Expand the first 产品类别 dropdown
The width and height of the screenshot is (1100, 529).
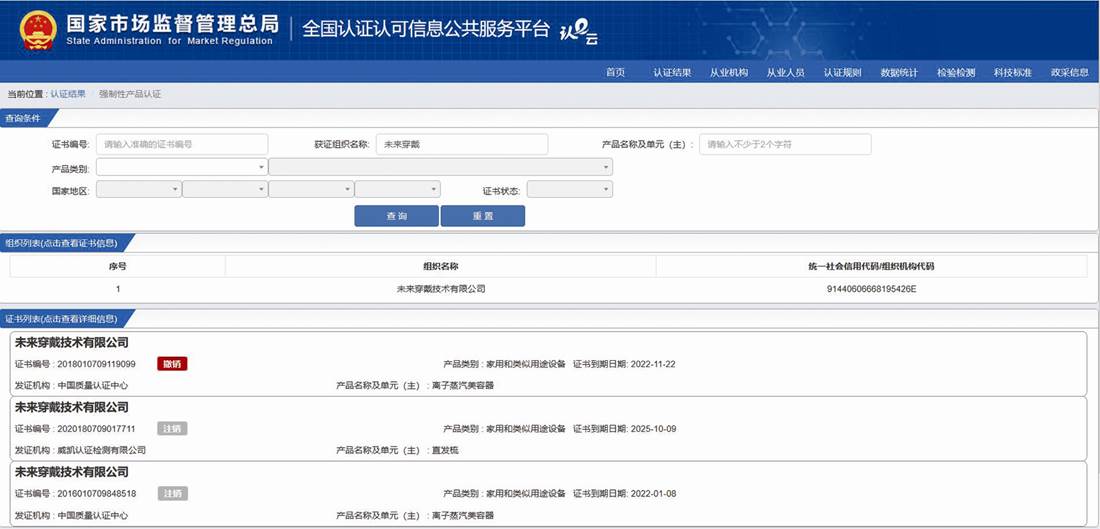click(x=182, y=167)
